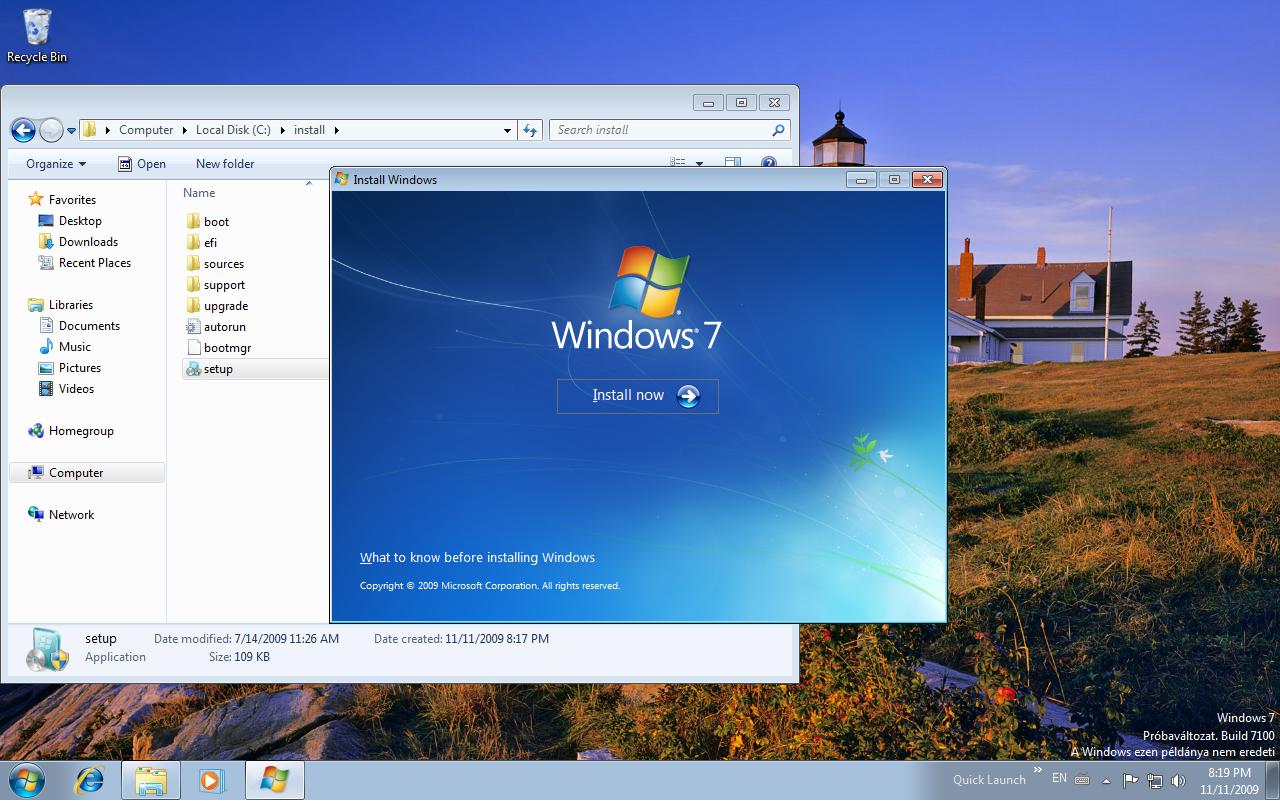Click New folder in the toolbar

(225, 164)
